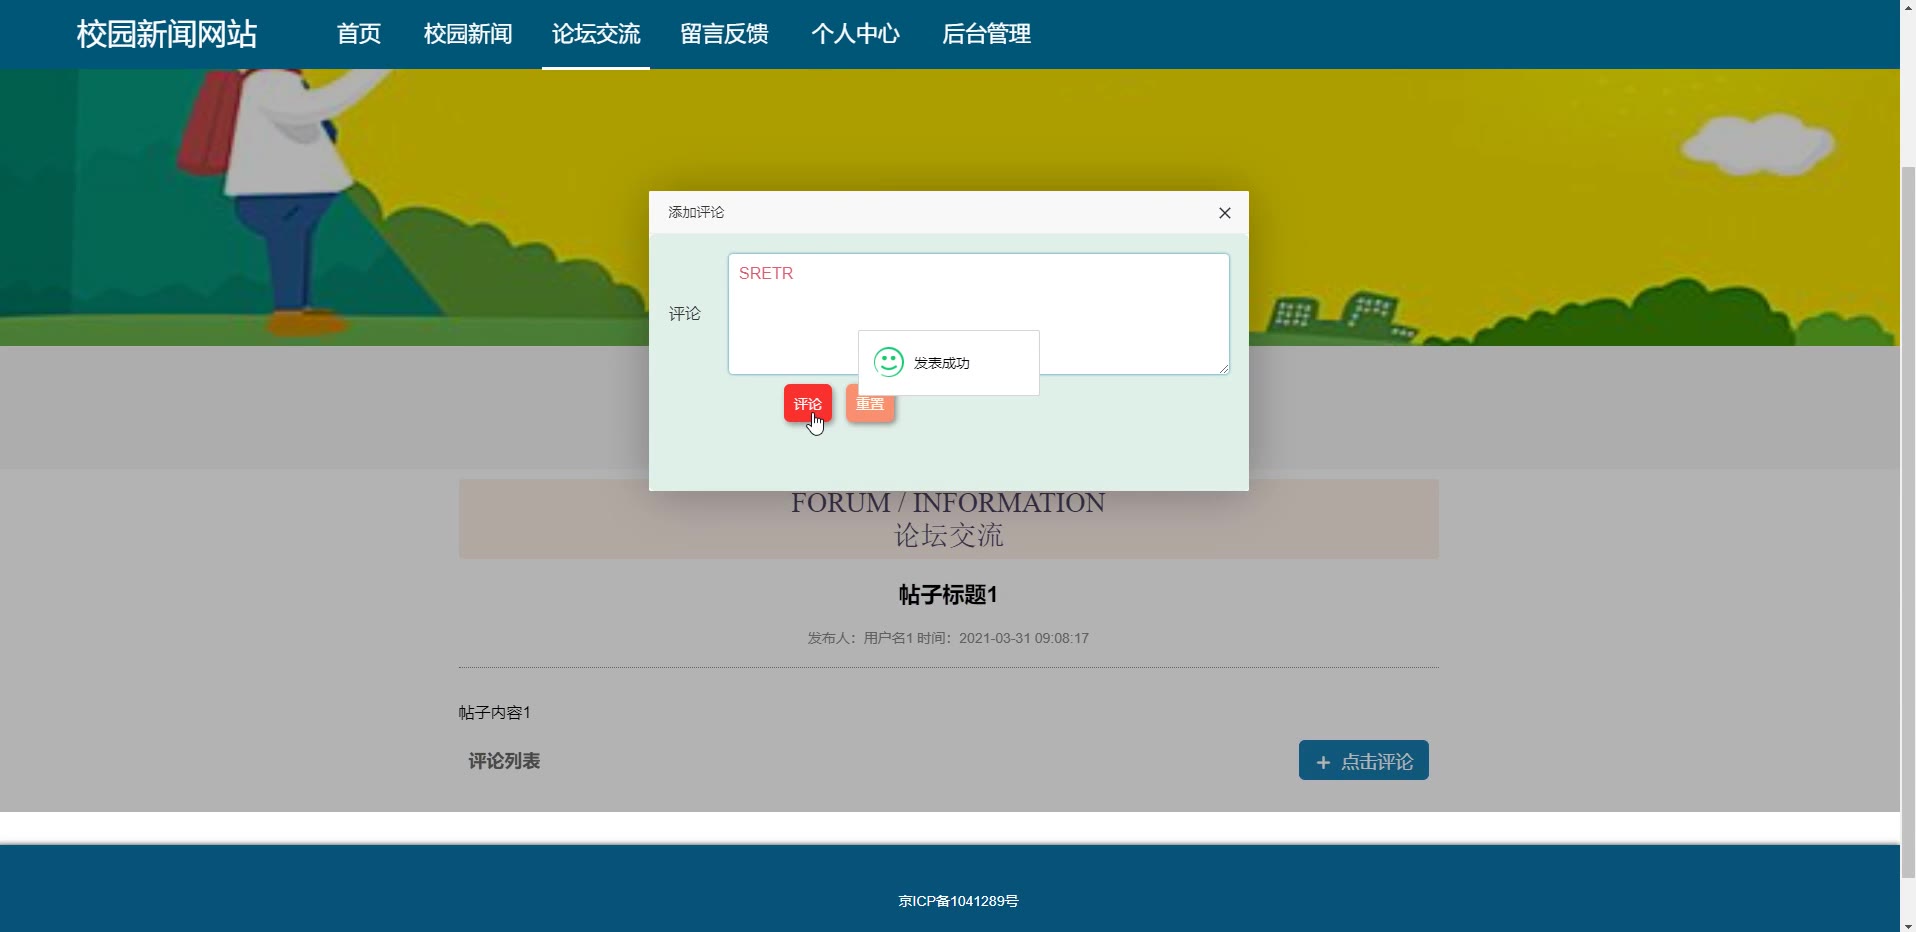Click the blue 点击评论 button
The width and height of the screenshot is (1916, 932).
point(1363,761)
